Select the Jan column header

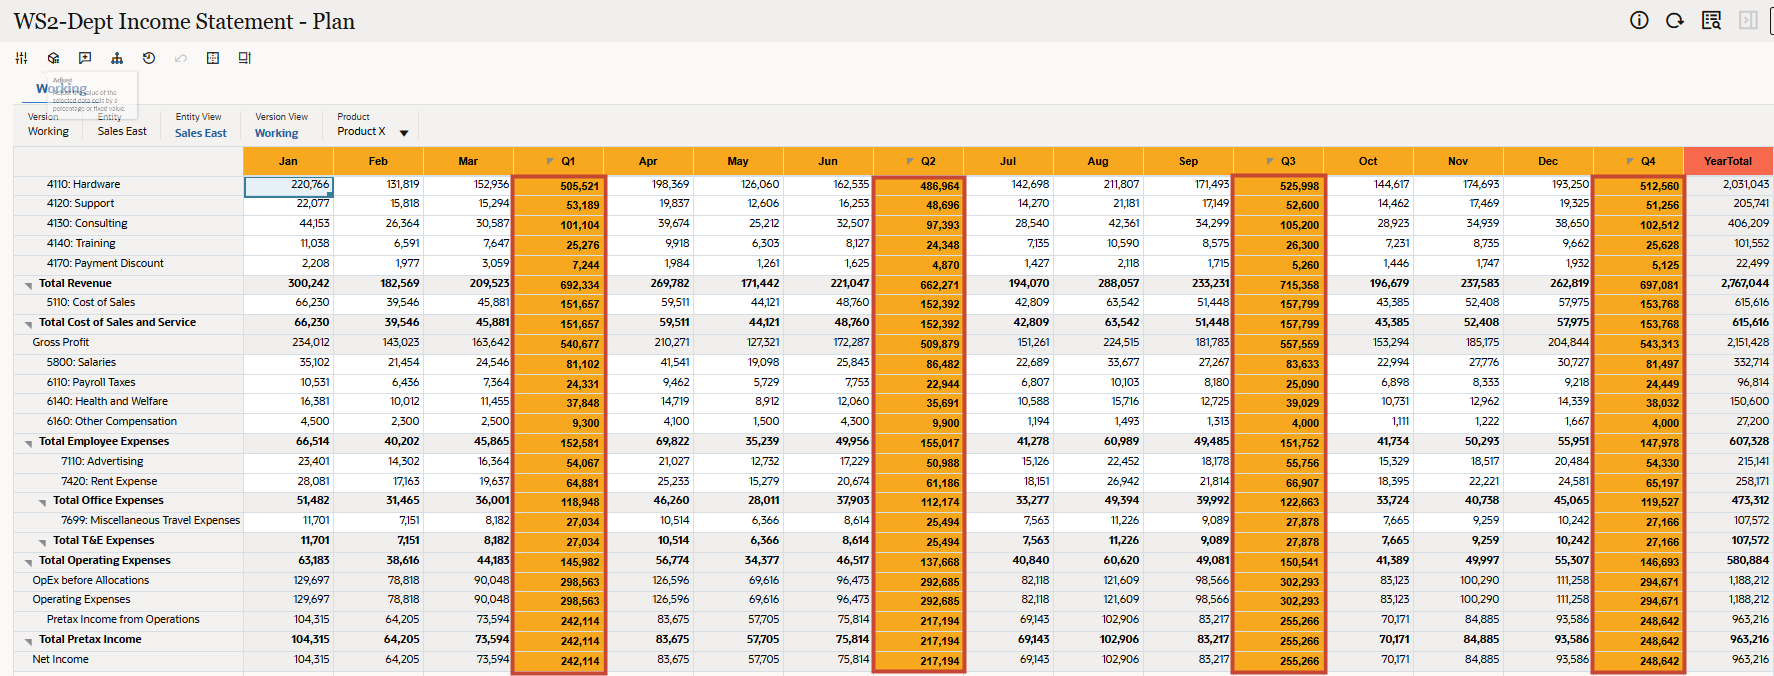(x=288, y=161)
